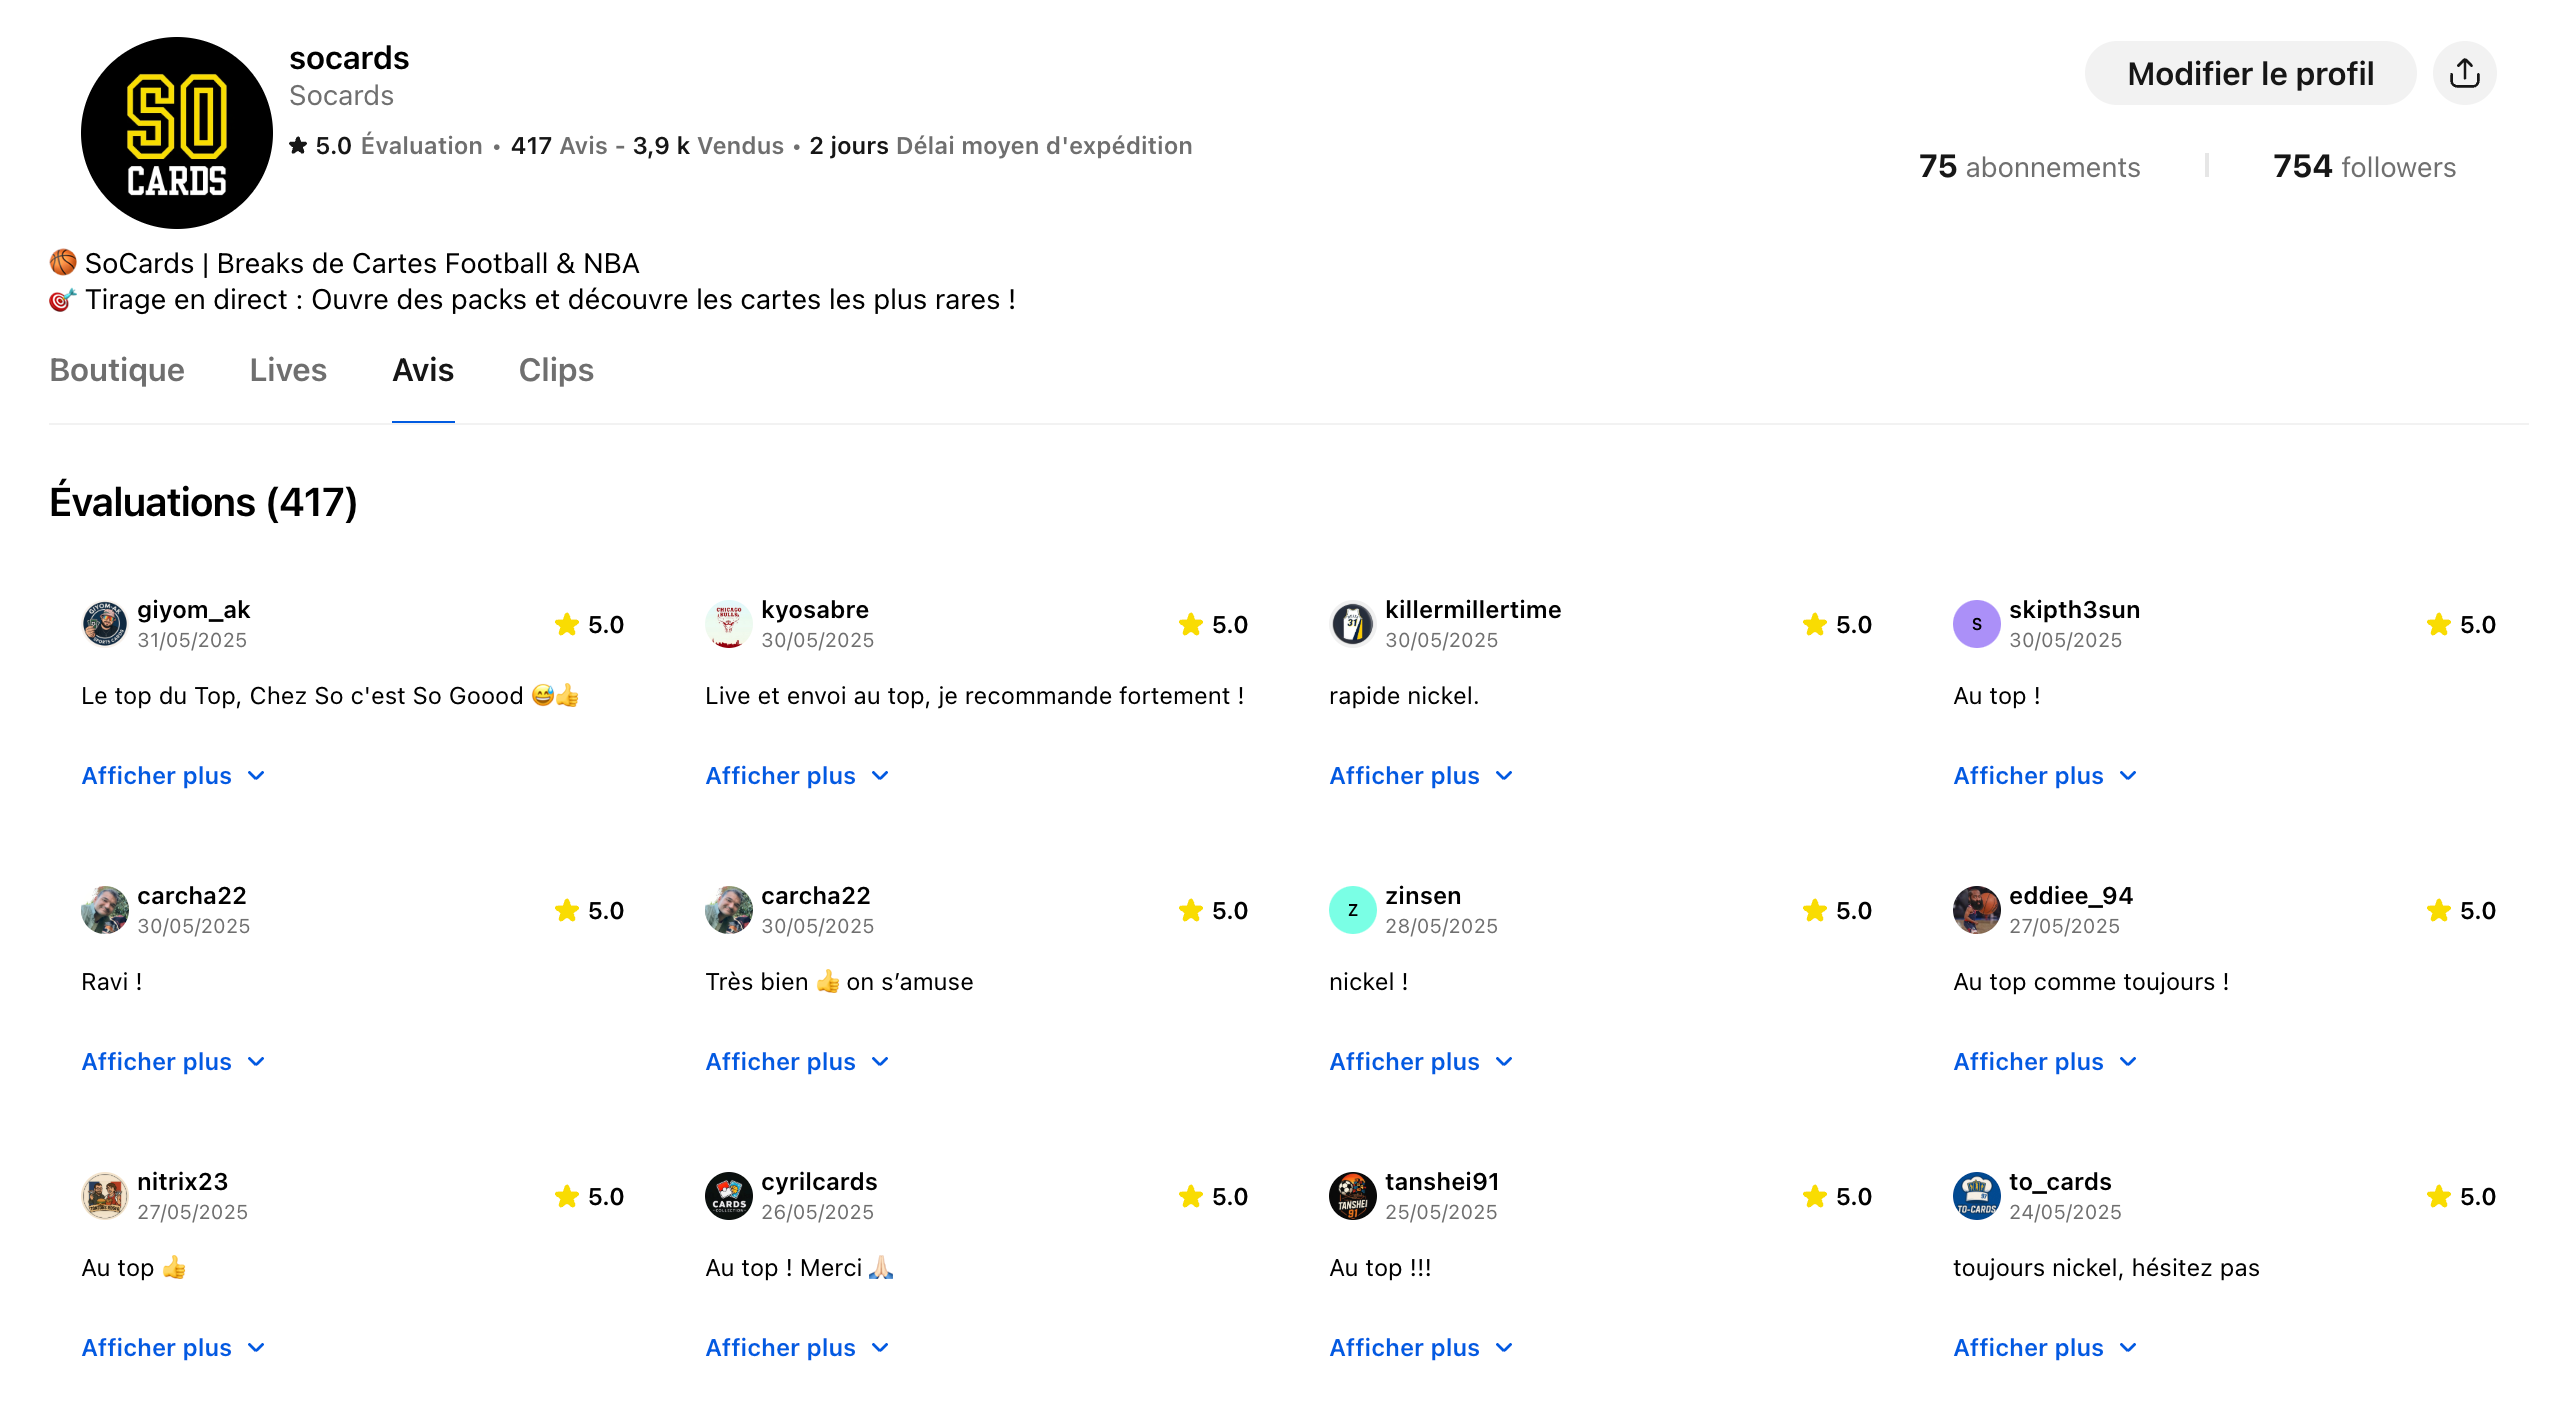
Task: Open tanshei91's avatar
Action: (x=1353, y=1196)
